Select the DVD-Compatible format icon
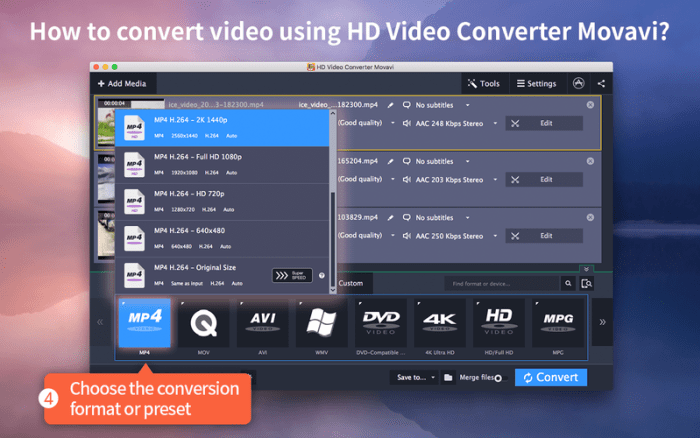 click(x=381, y=323)
